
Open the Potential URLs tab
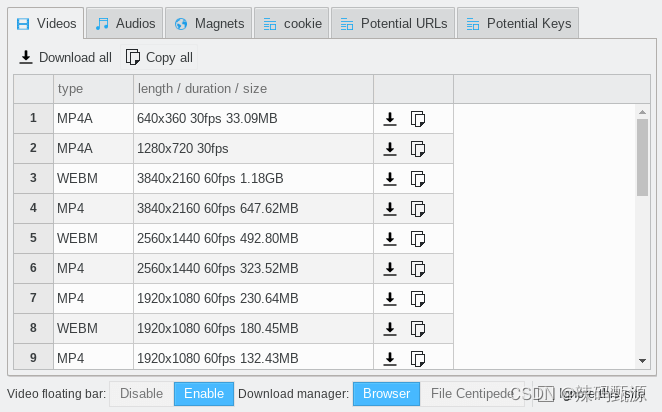[392, 23]
